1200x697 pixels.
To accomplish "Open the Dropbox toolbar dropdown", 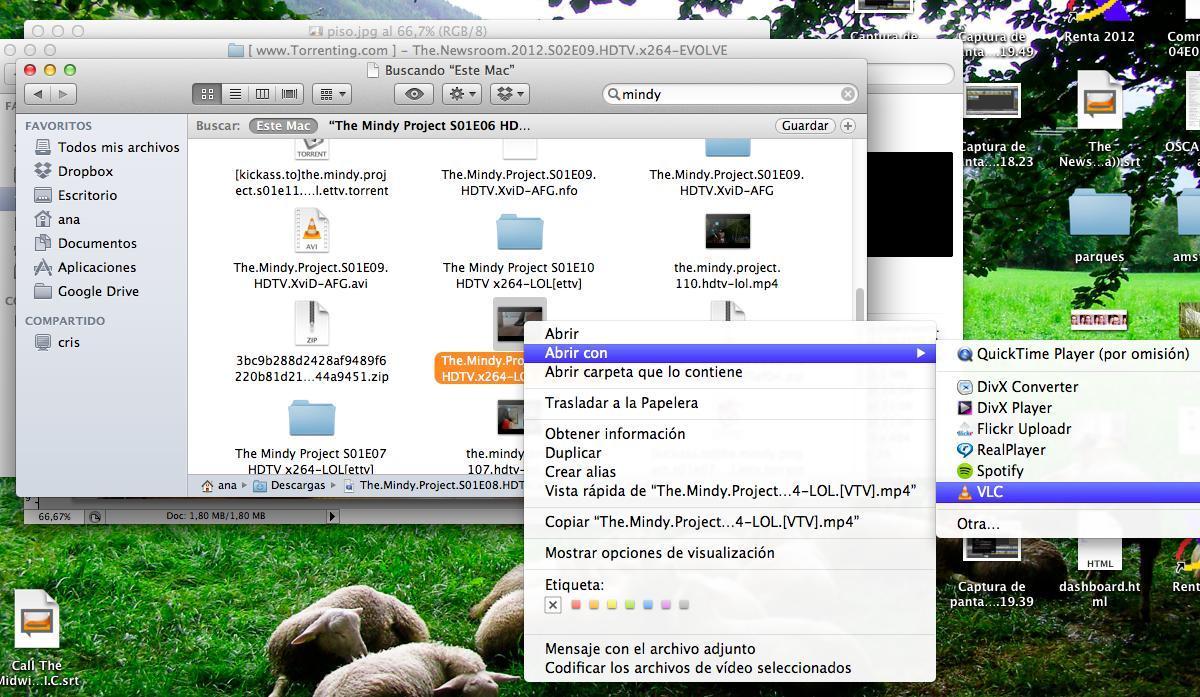I will click(510, 94).
